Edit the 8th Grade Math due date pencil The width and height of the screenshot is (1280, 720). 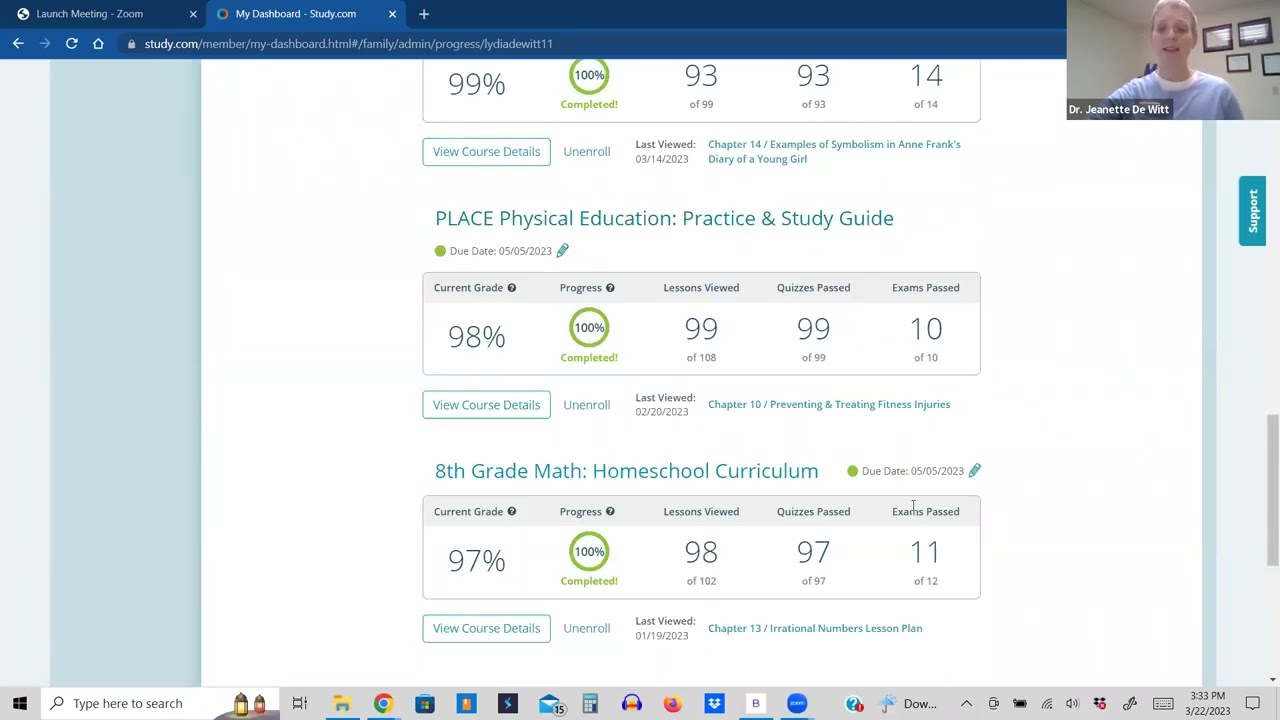pos(974,470)
